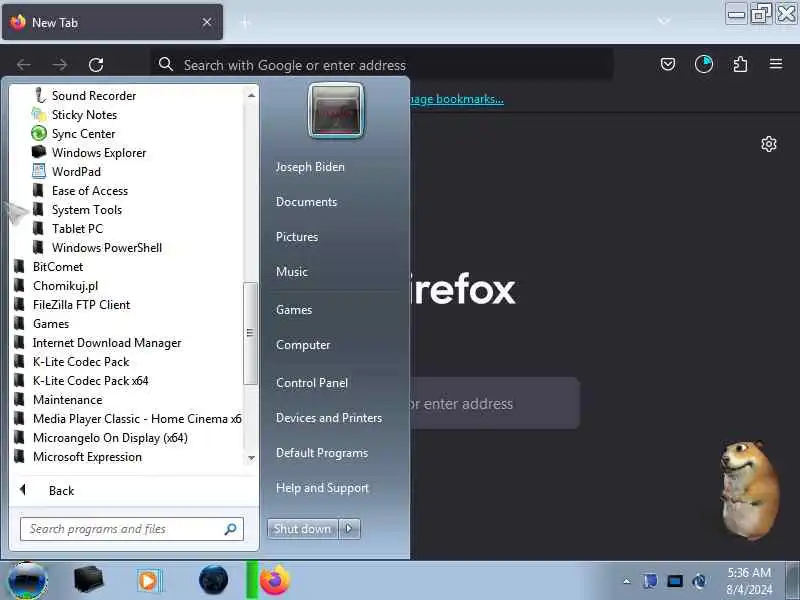The width and height of the screenshot is (800, 600).
Task: Click Firefox forward arrow
Action: click(60, 65)
